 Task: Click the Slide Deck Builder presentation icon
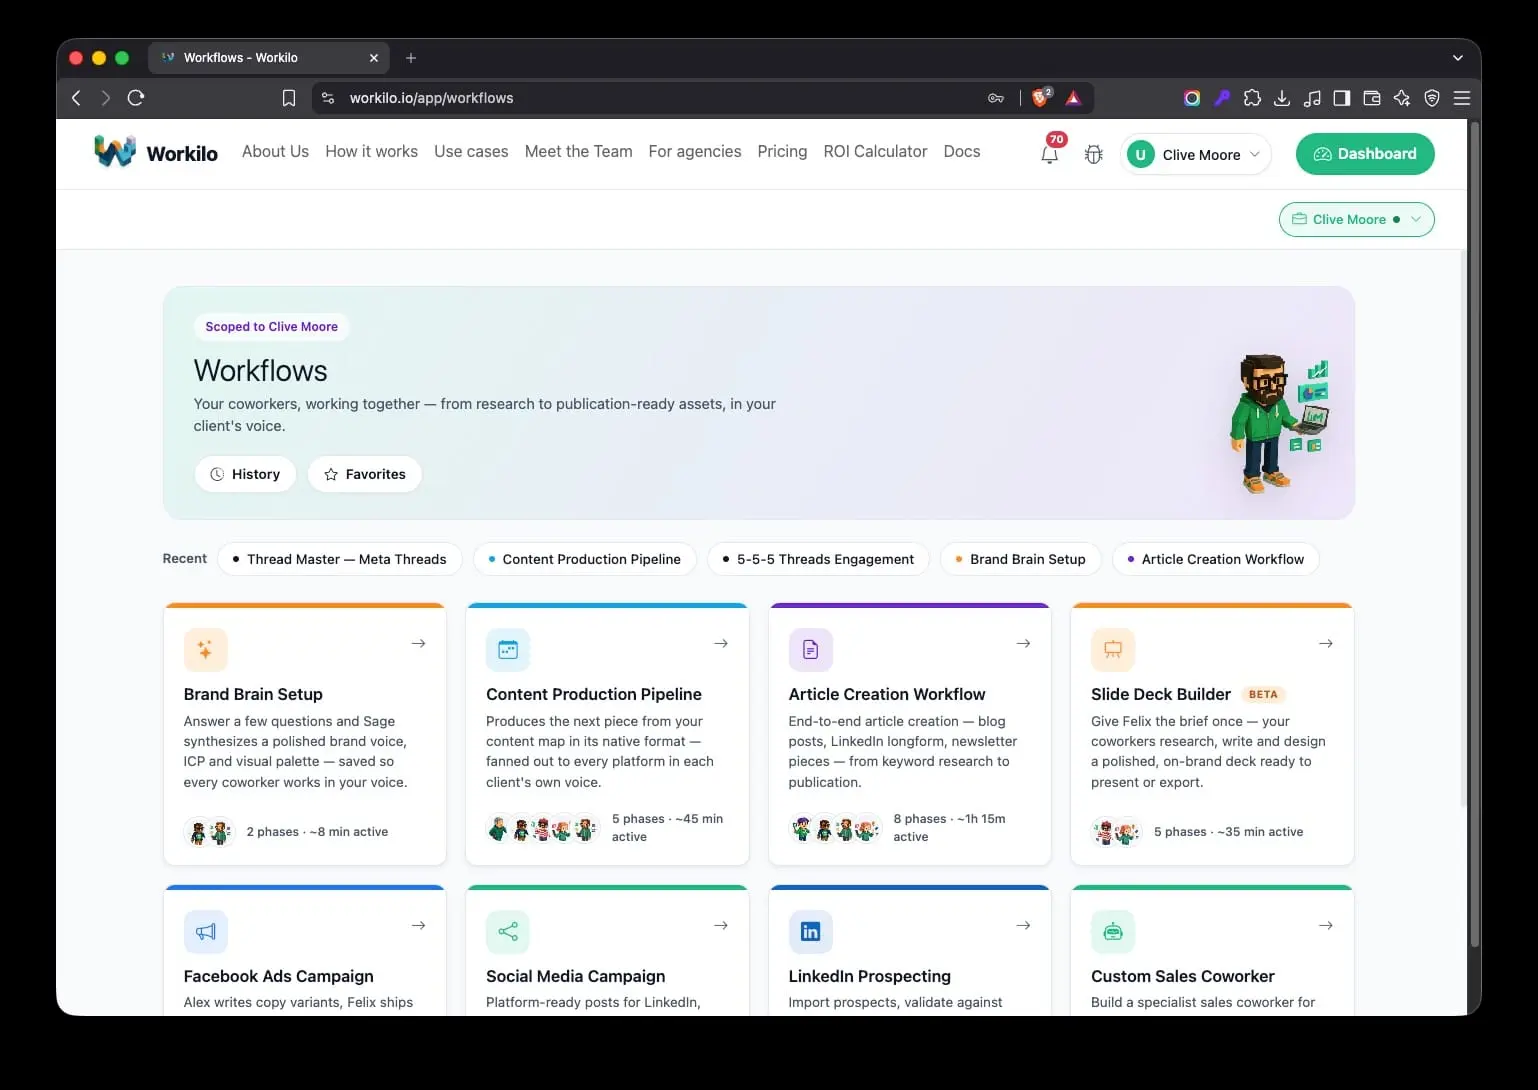click(x=1113, y=650)
